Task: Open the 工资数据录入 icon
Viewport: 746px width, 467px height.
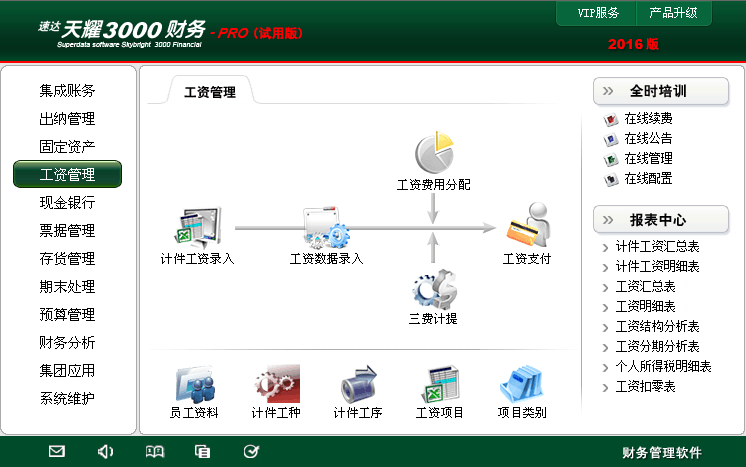Action: click(x=326, y=228)
